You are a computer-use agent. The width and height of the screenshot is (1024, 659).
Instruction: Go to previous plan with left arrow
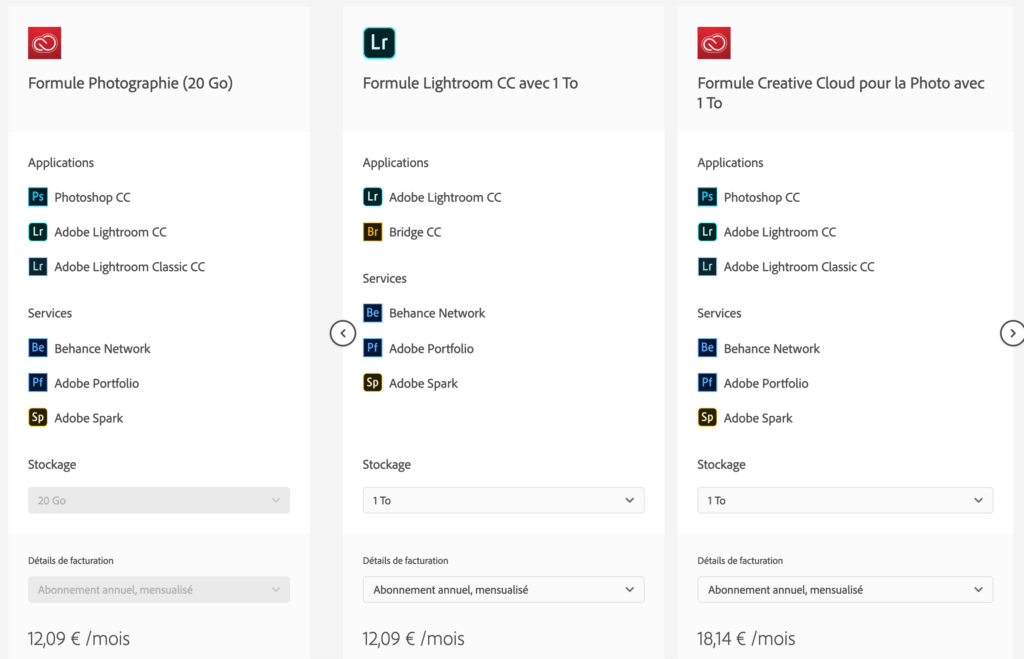coord(343,333)
